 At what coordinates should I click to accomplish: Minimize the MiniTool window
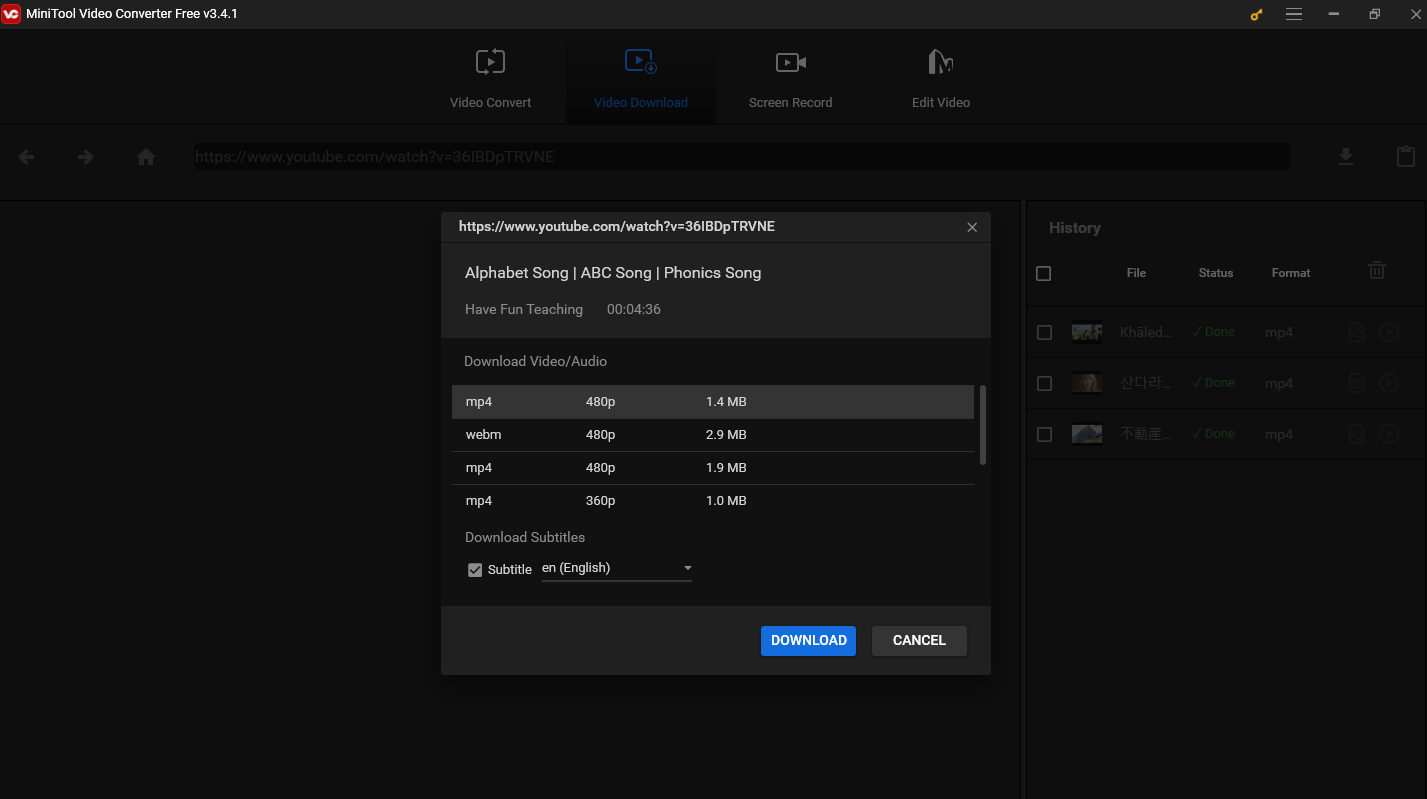click(x=1334, y=15)
